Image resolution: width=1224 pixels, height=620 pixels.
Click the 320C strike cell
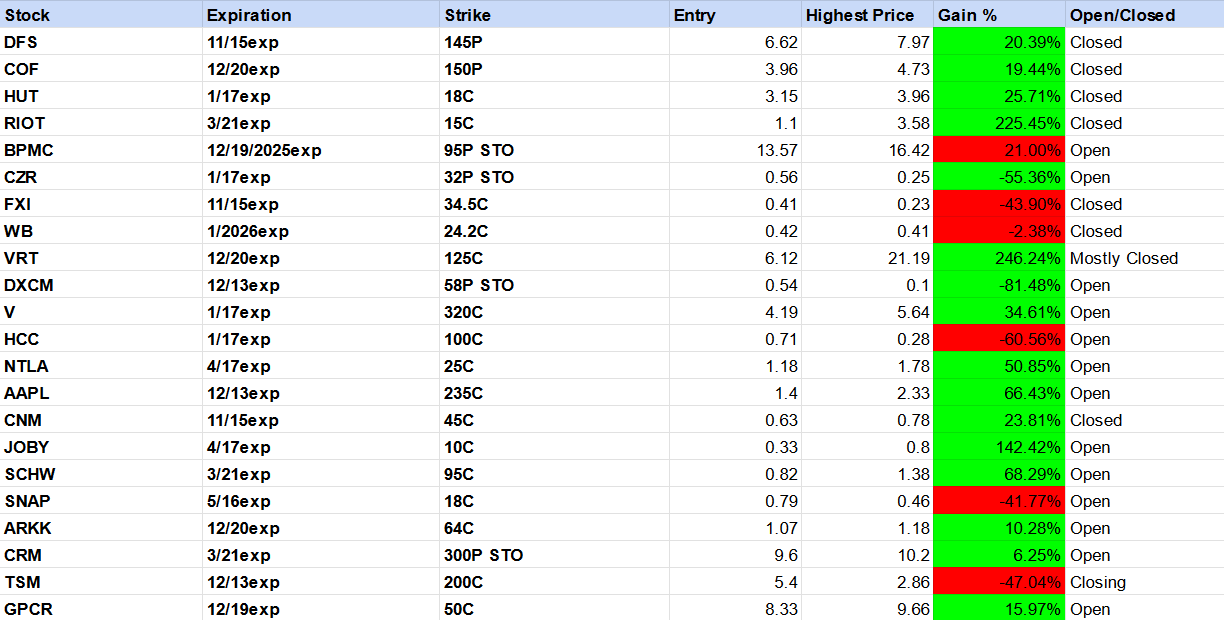coord(555,312)
